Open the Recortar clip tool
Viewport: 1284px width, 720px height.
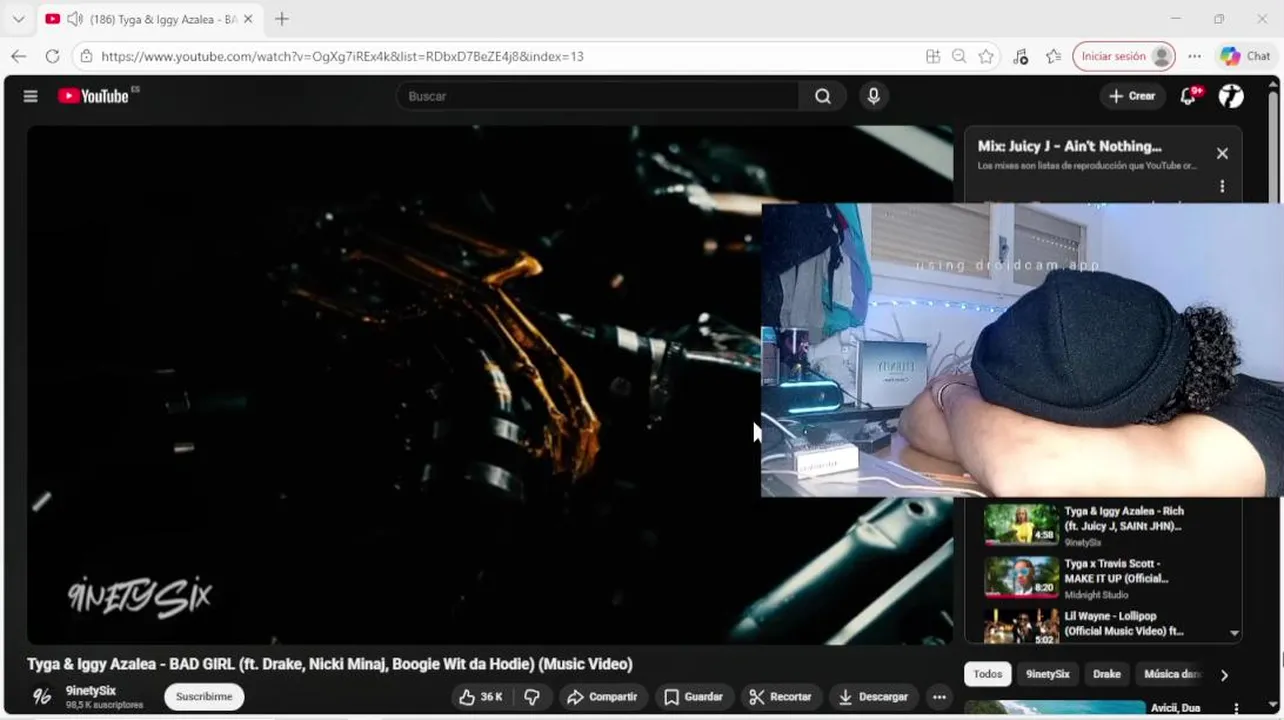781,697
